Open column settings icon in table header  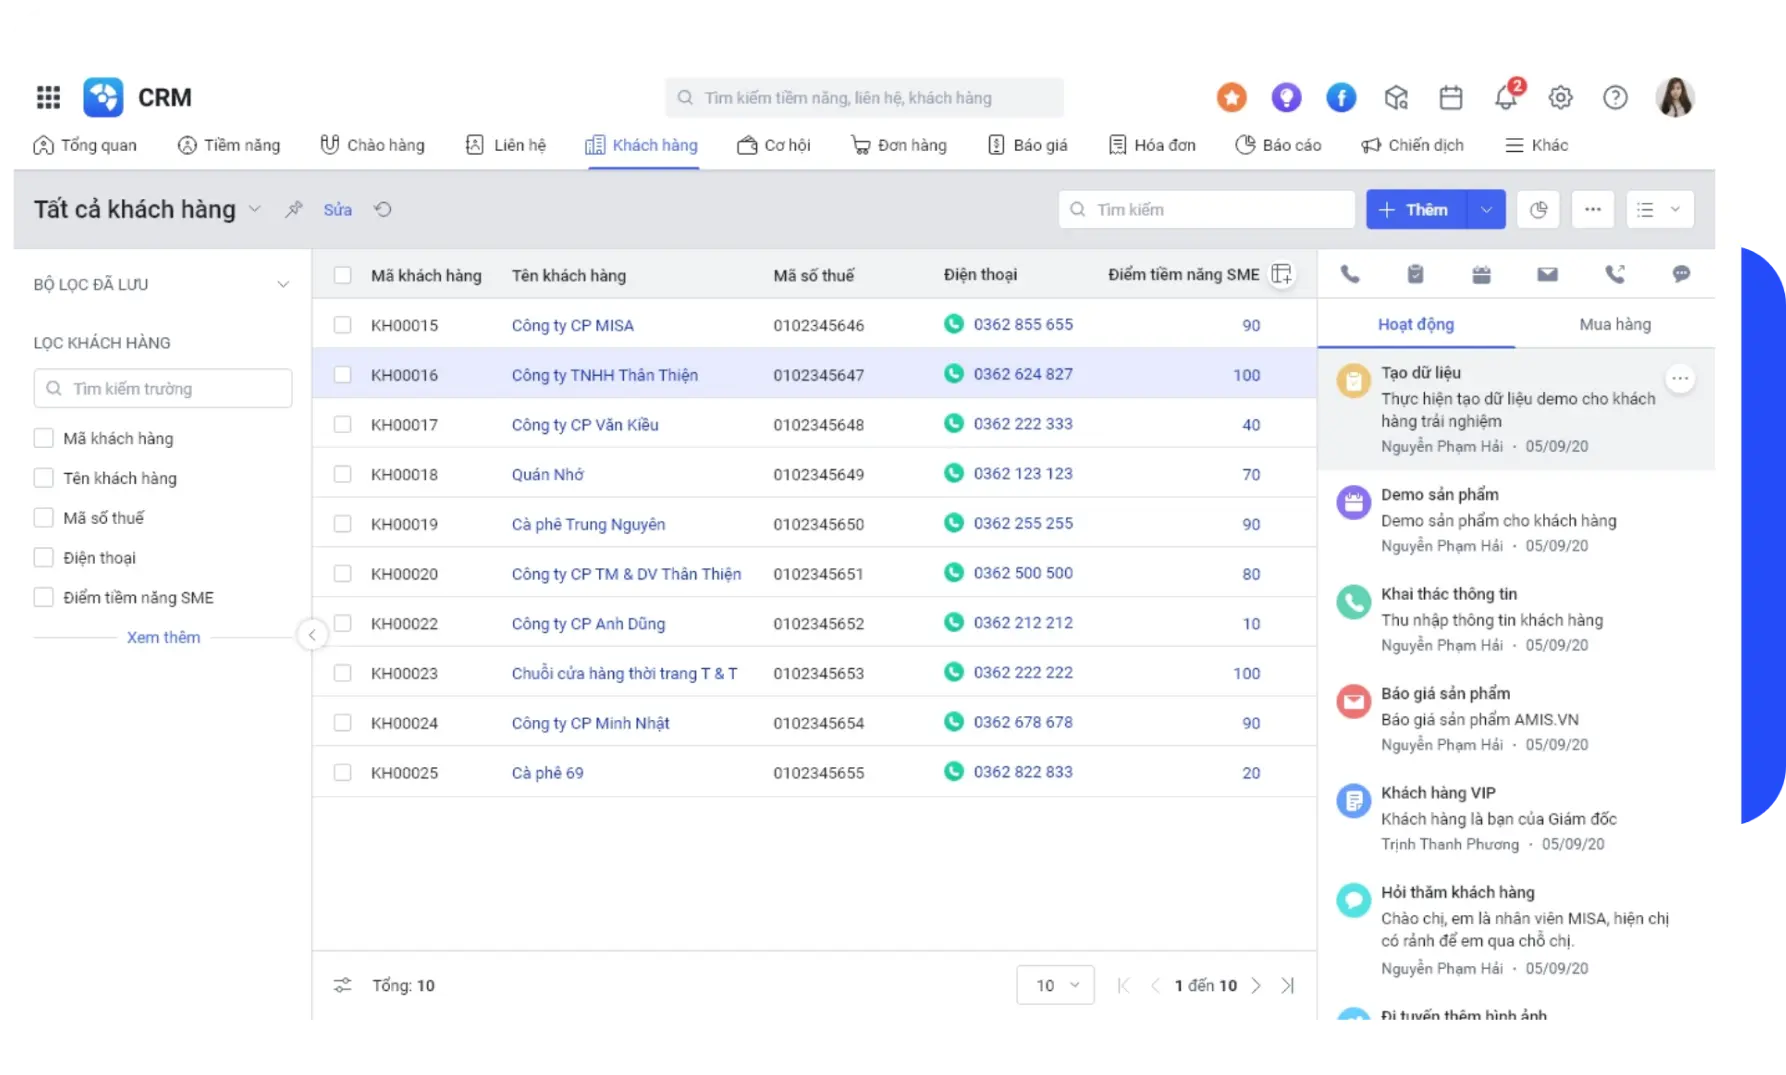[x=1281, y=274]
